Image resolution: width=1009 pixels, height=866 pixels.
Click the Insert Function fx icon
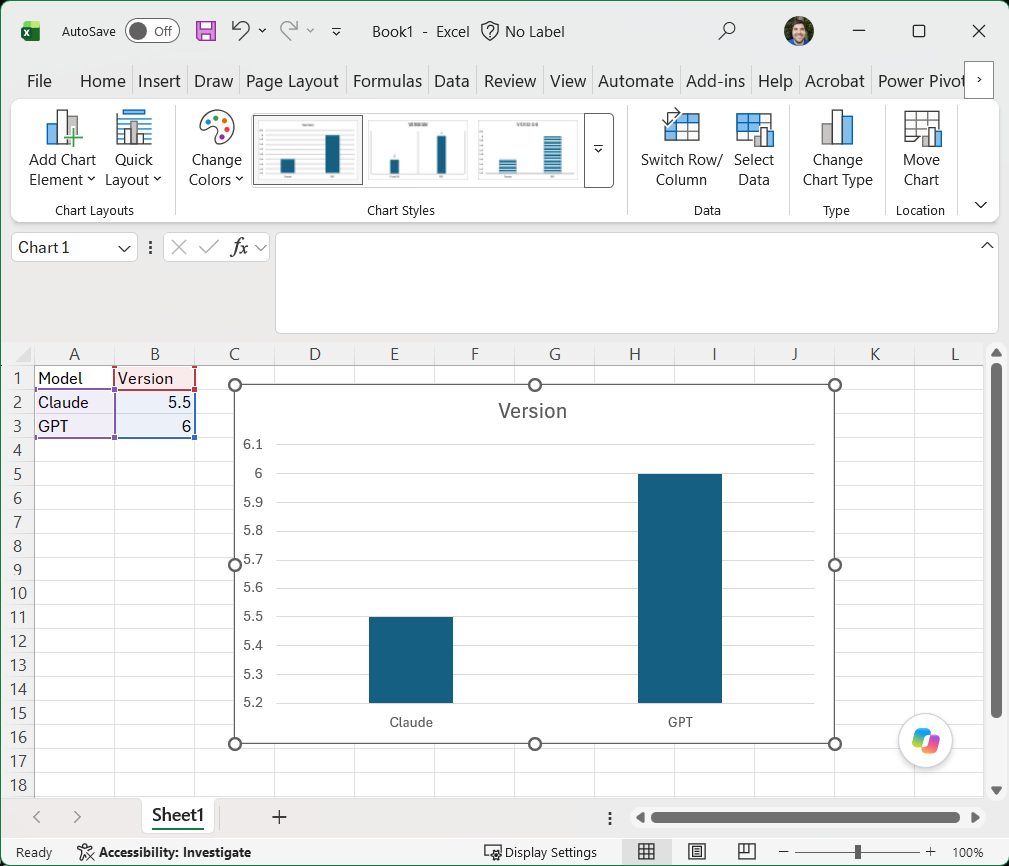coord(239,247)
